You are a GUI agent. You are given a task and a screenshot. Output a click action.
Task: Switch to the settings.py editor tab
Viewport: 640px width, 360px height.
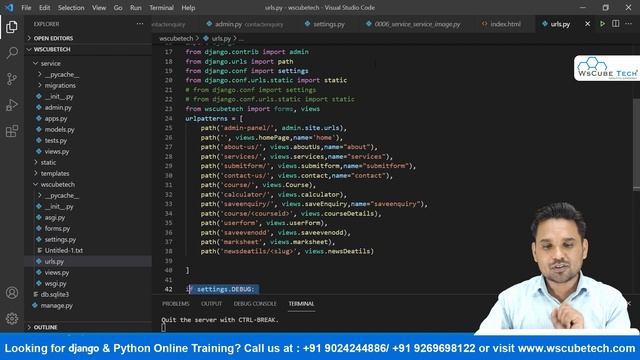point(325,24)
